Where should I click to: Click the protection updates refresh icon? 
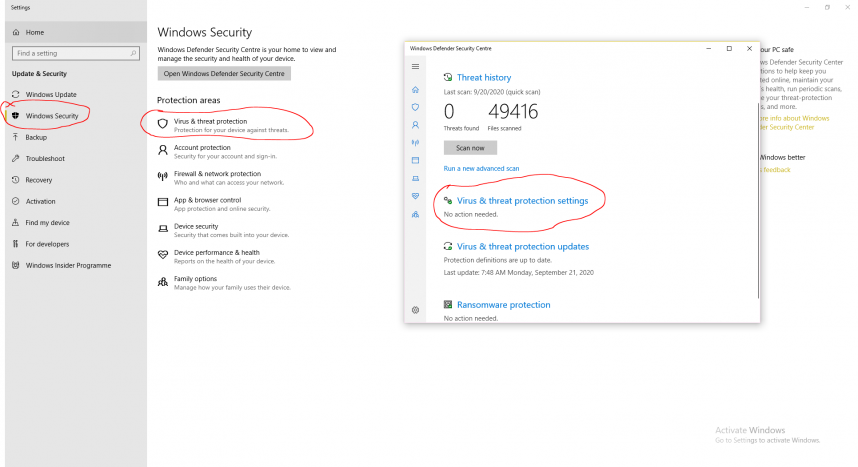tap(448, 246)
